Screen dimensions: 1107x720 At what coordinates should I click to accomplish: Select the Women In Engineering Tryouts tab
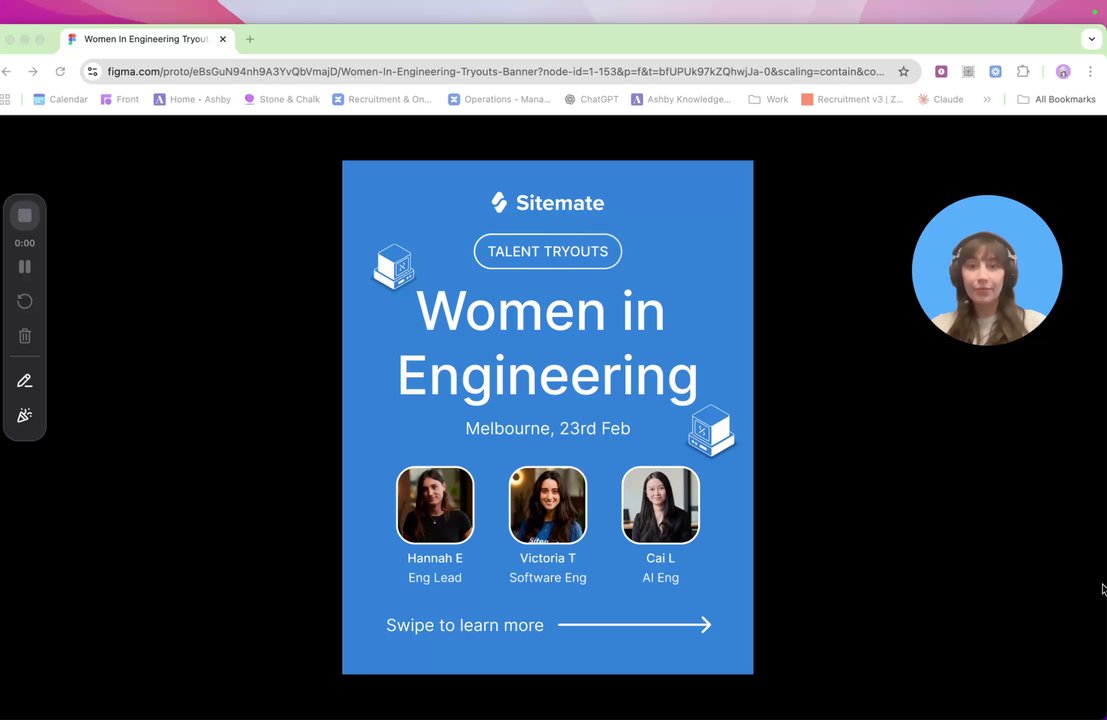(x=147, y=40)
